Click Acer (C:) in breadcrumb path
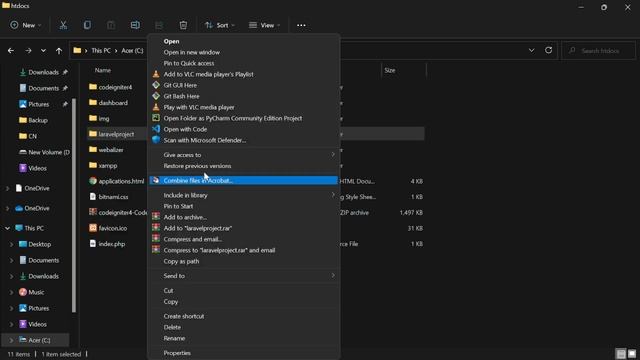Viewport: 640px width, 360px height. pyautogui.click(x=132, y=51)
